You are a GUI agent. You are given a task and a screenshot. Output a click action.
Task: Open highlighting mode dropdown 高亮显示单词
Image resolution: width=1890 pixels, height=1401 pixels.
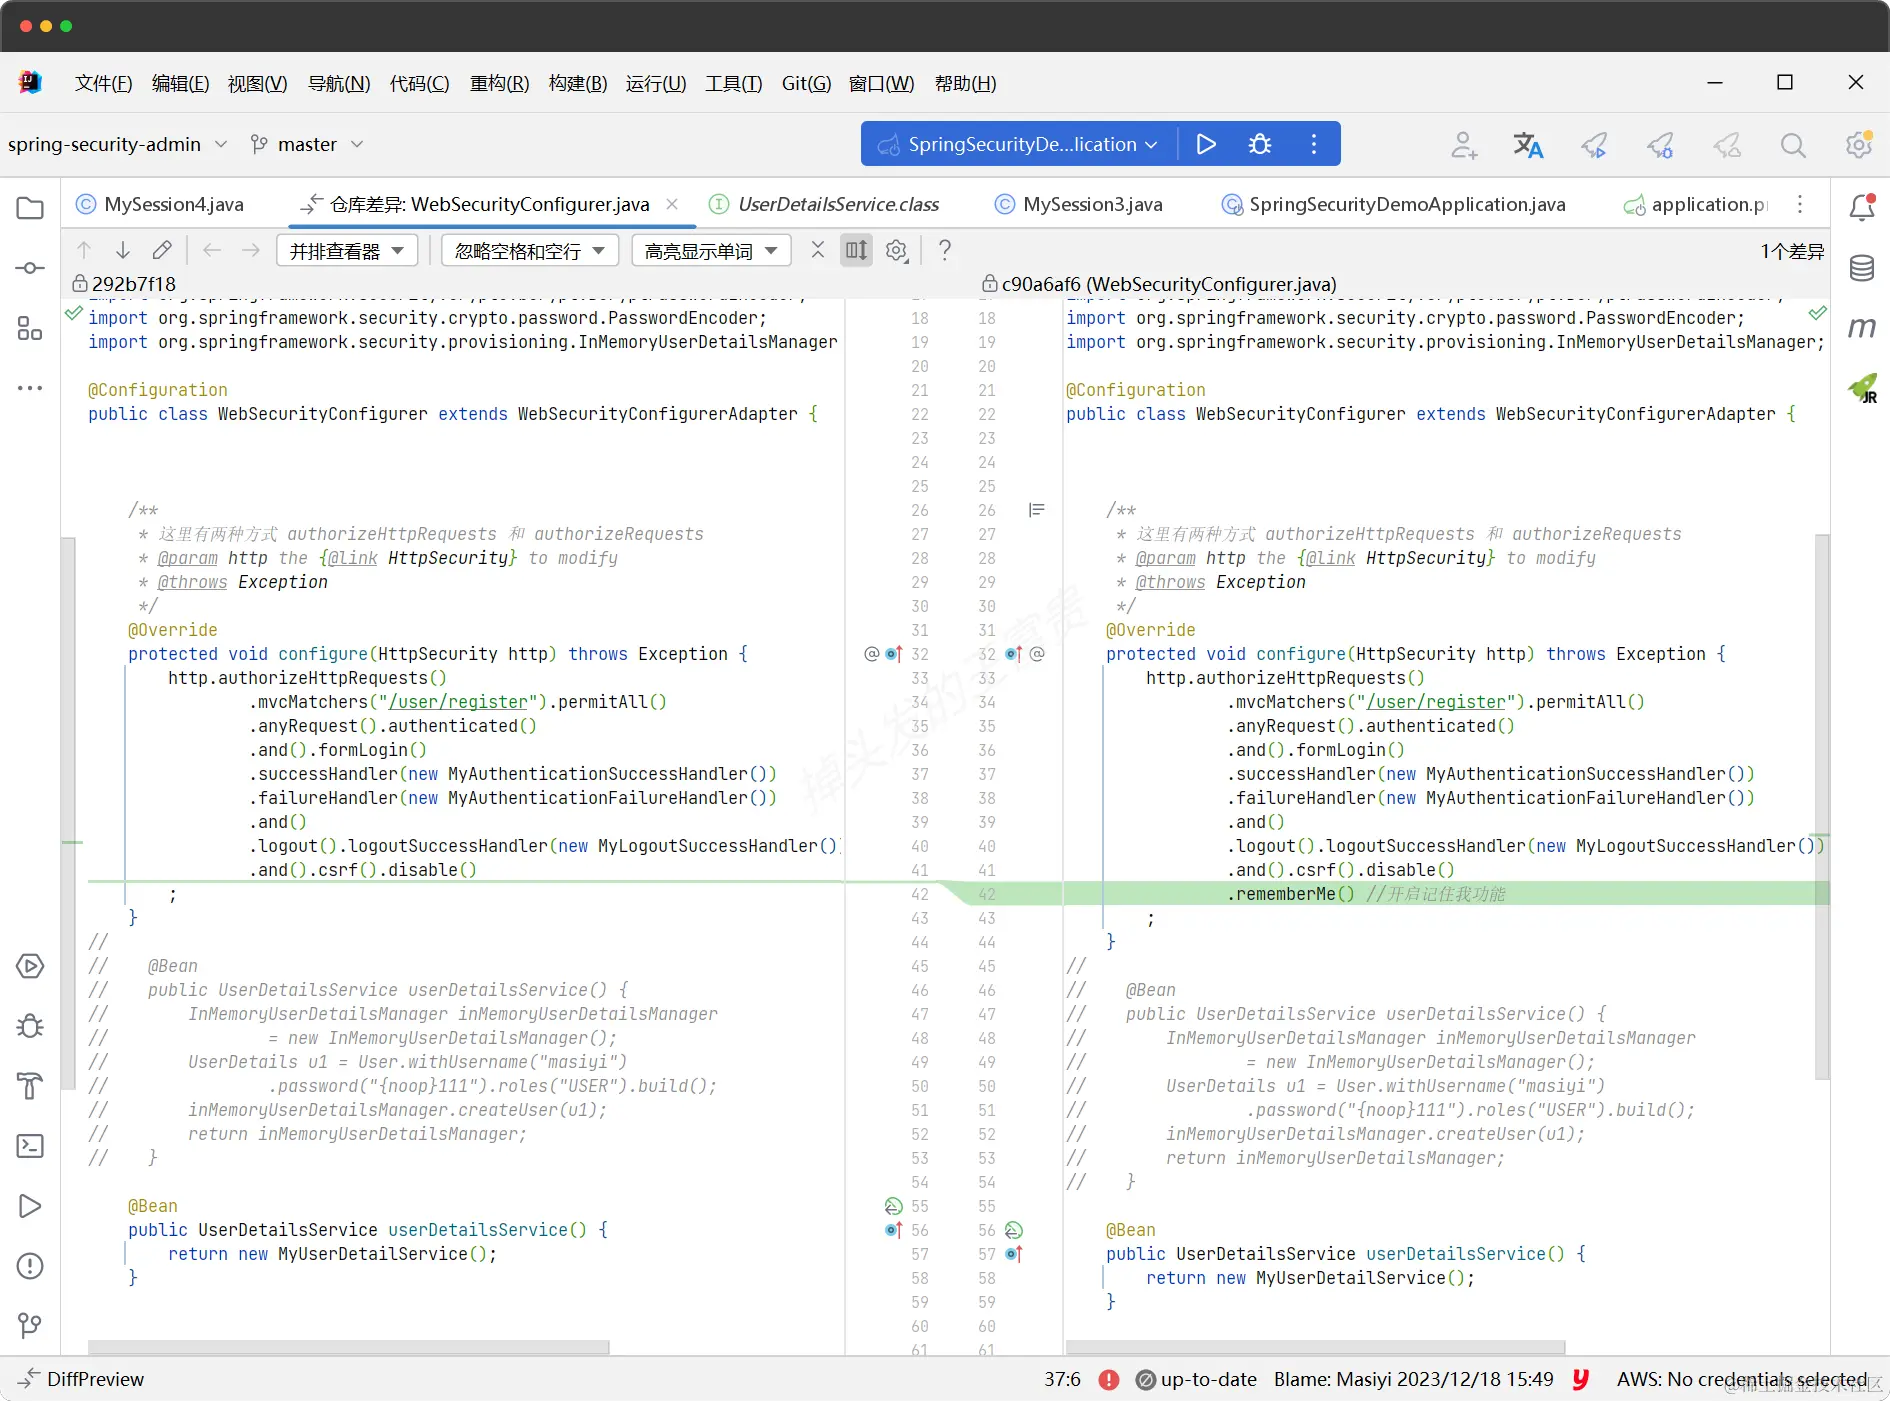coord(711,250)
